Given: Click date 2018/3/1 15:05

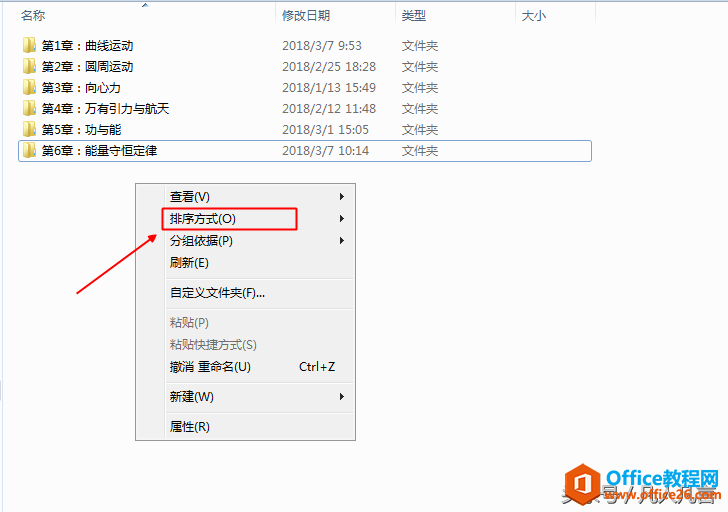Looking at the screenshot, I should click(325, 130).
